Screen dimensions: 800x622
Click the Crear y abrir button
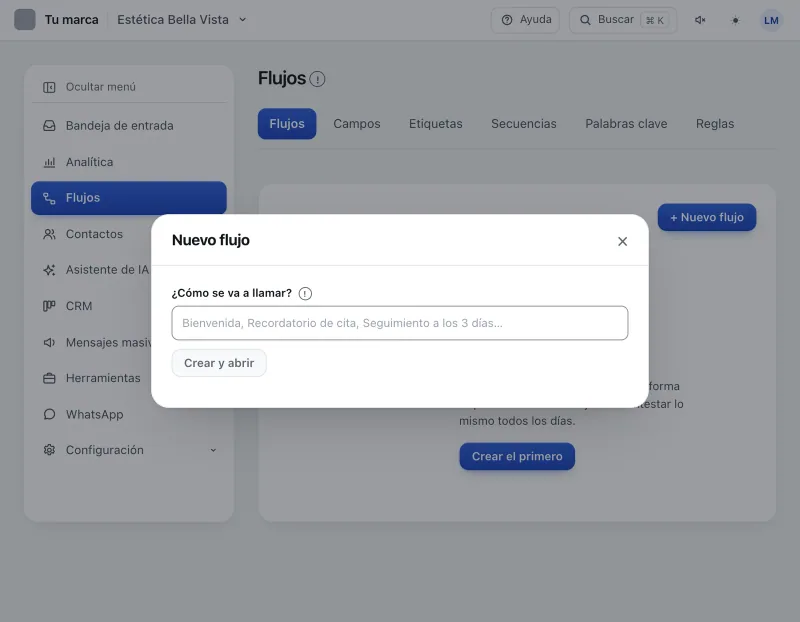(x=219, y=363)
